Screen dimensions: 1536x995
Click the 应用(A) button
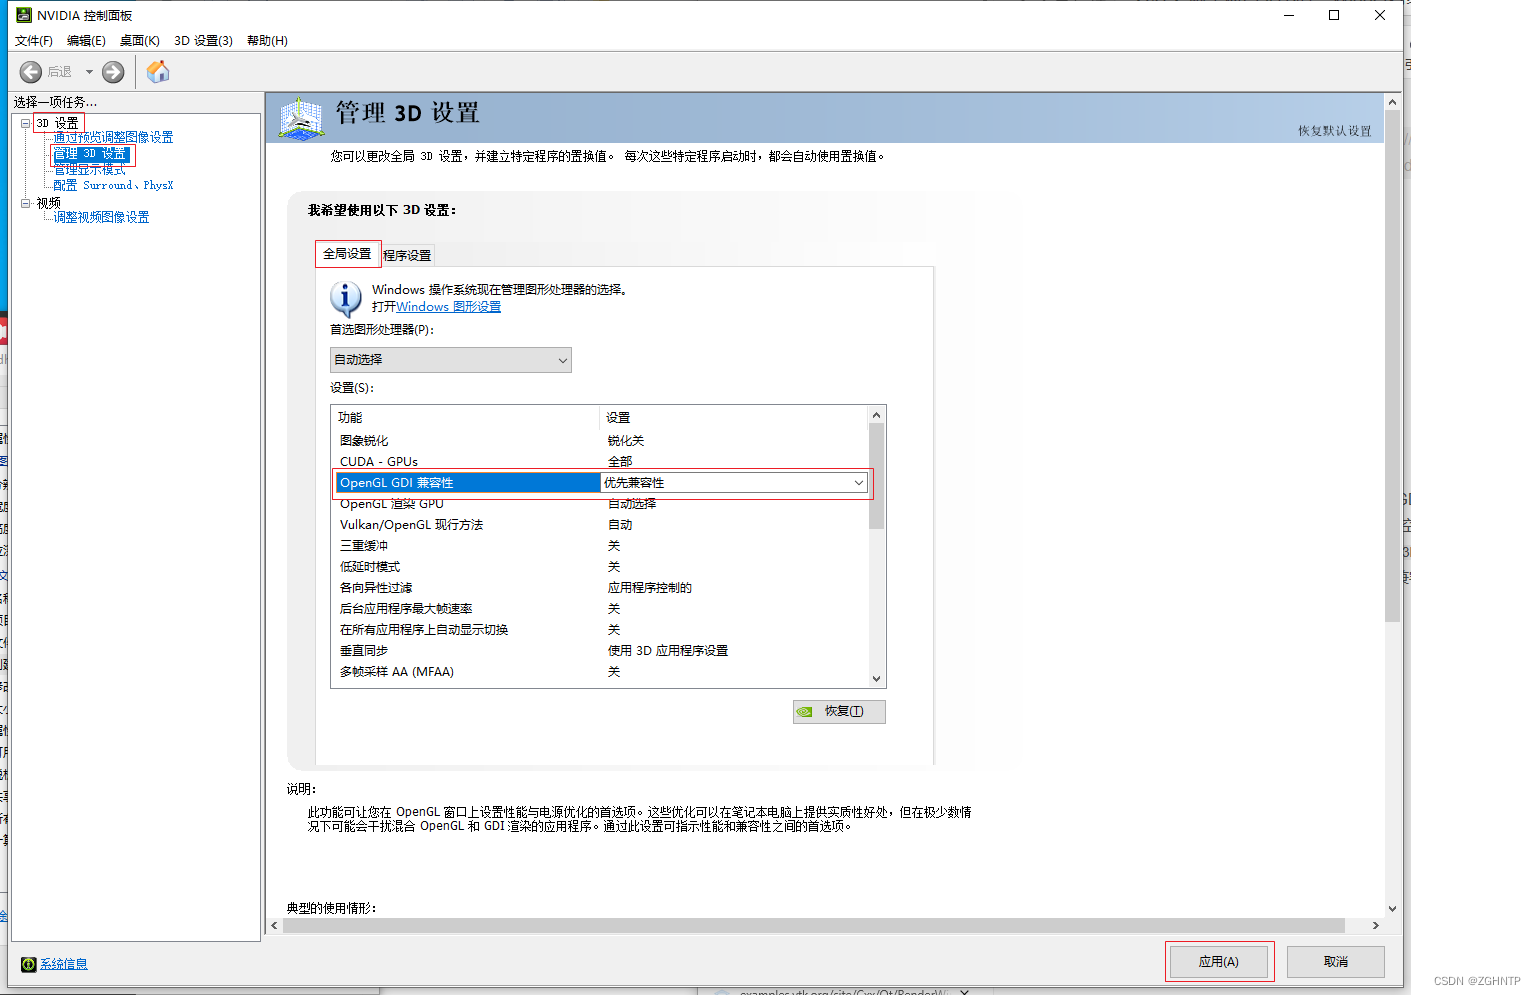[x=1218, y=962]
